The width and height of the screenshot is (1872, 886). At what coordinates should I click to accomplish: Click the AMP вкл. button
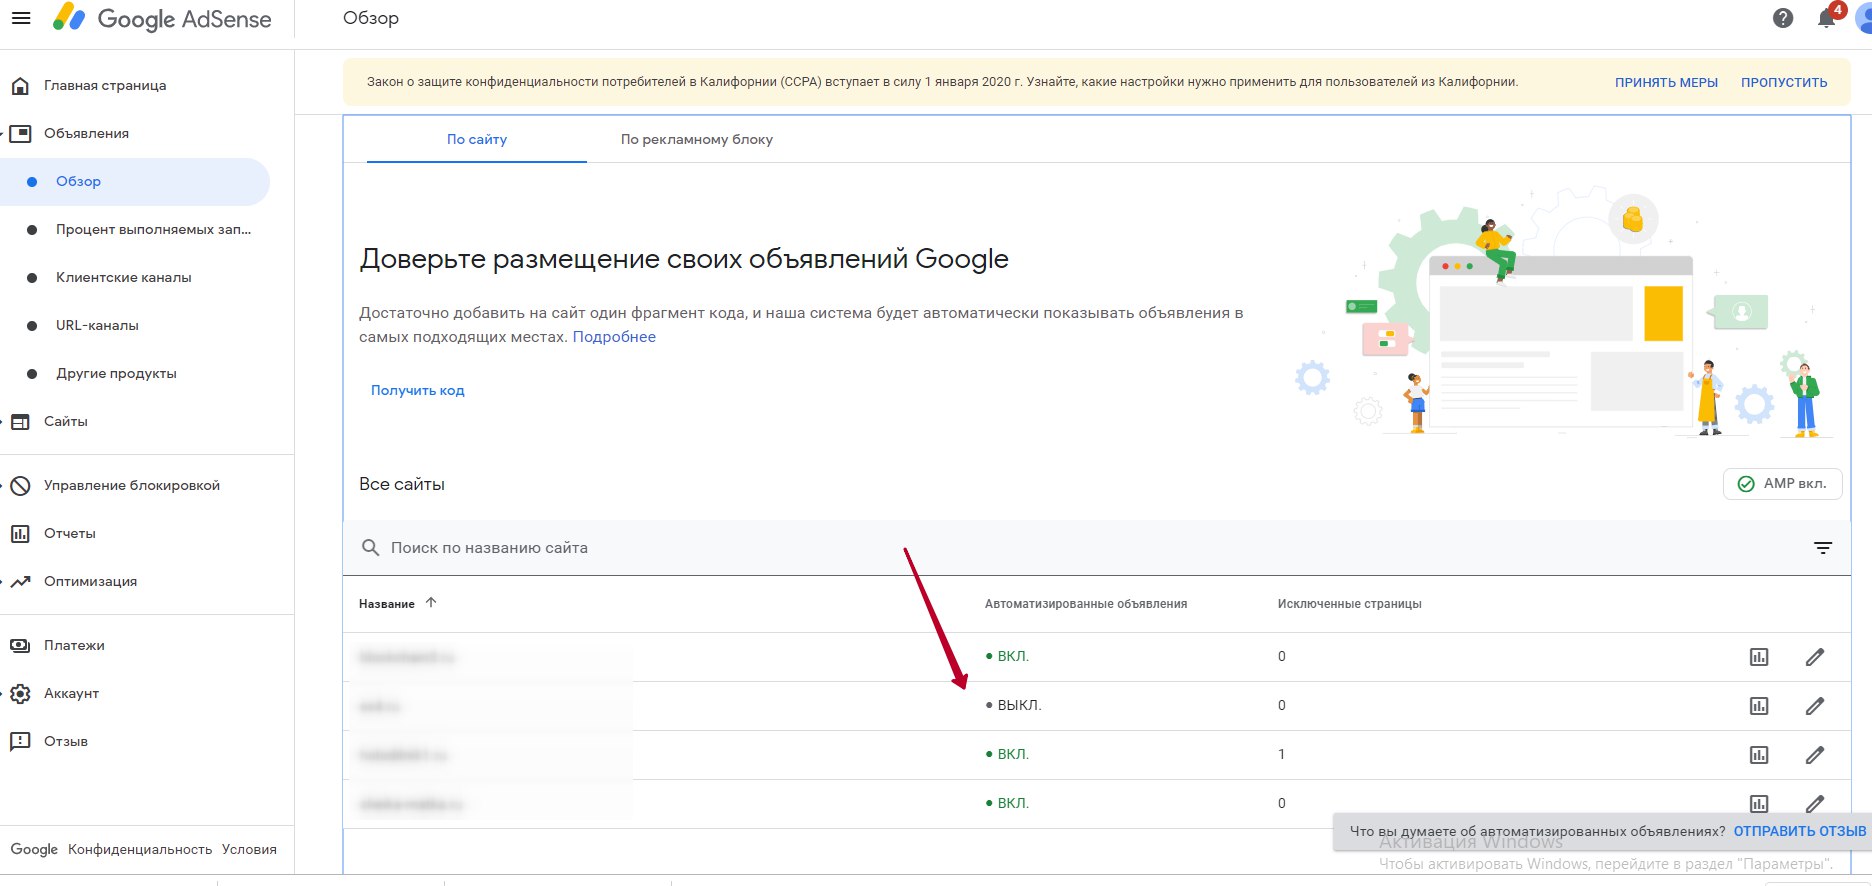tap(1783, 484)
